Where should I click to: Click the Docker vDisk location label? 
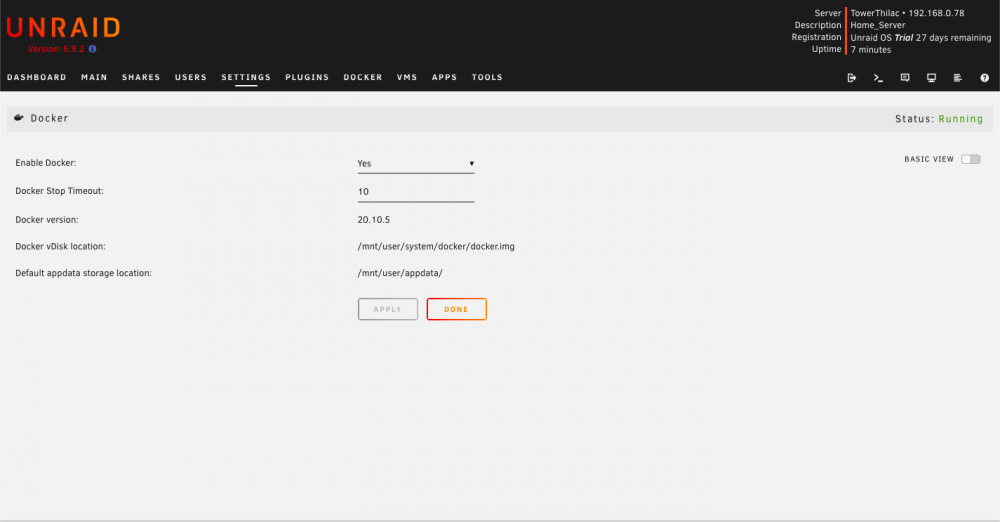point(61,246)
